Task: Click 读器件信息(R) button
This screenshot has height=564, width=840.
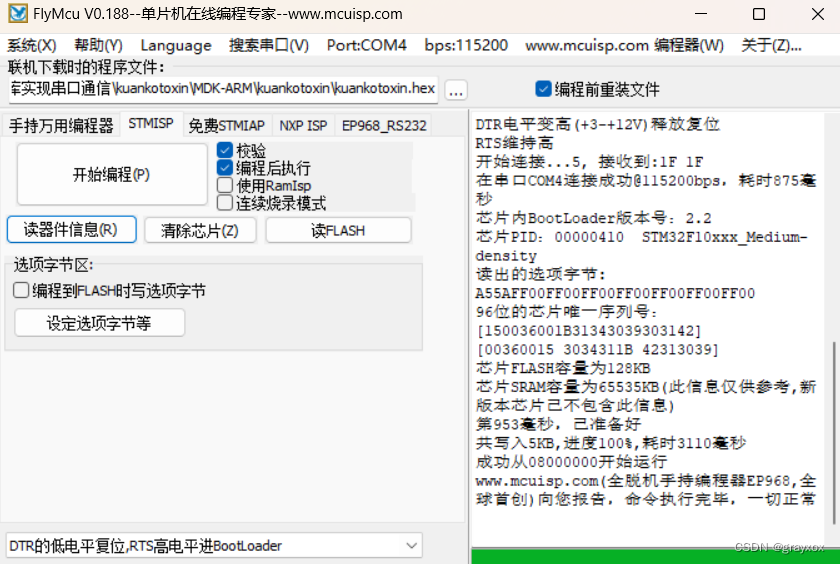Action: [x=71, y=230]
